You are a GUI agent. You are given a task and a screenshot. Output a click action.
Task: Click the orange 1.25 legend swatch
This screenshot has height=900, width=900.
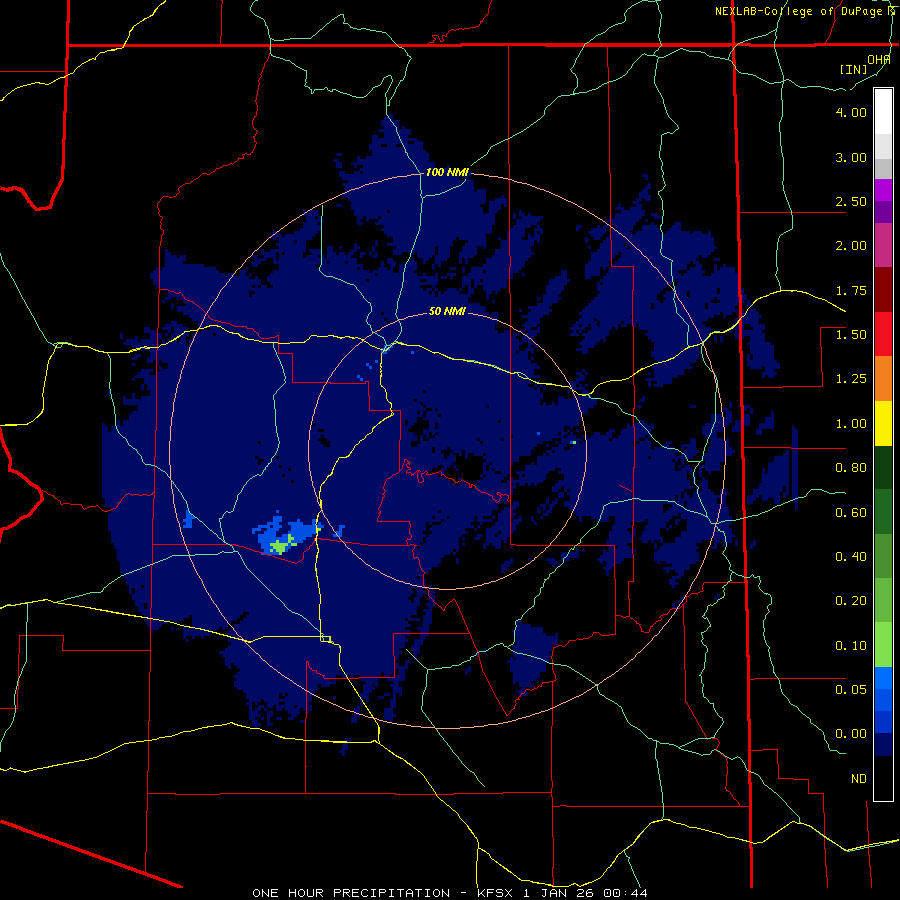pyautogui.click(x=883, y=378)
